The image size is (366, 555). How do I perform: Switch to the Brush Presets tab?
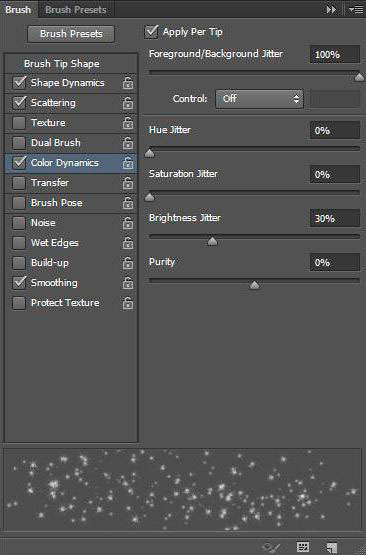pyautogui.click(x=75, y=10)
